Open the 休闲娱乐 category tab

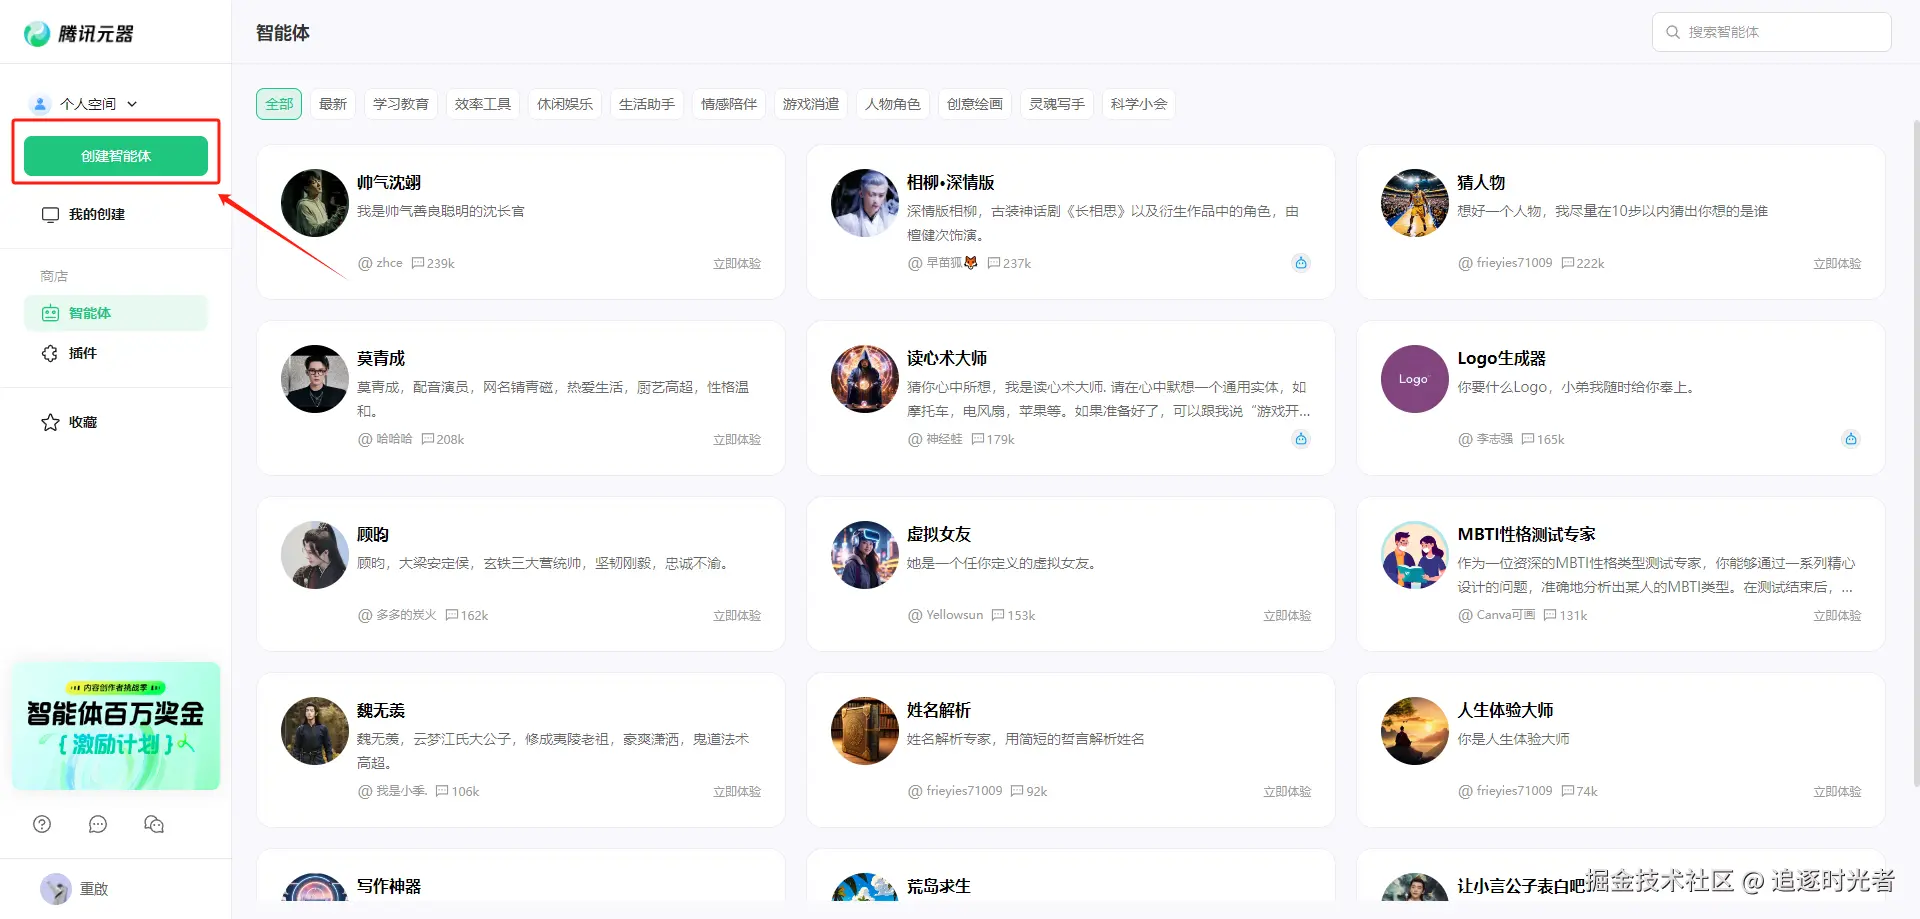[x=565, y=104]
